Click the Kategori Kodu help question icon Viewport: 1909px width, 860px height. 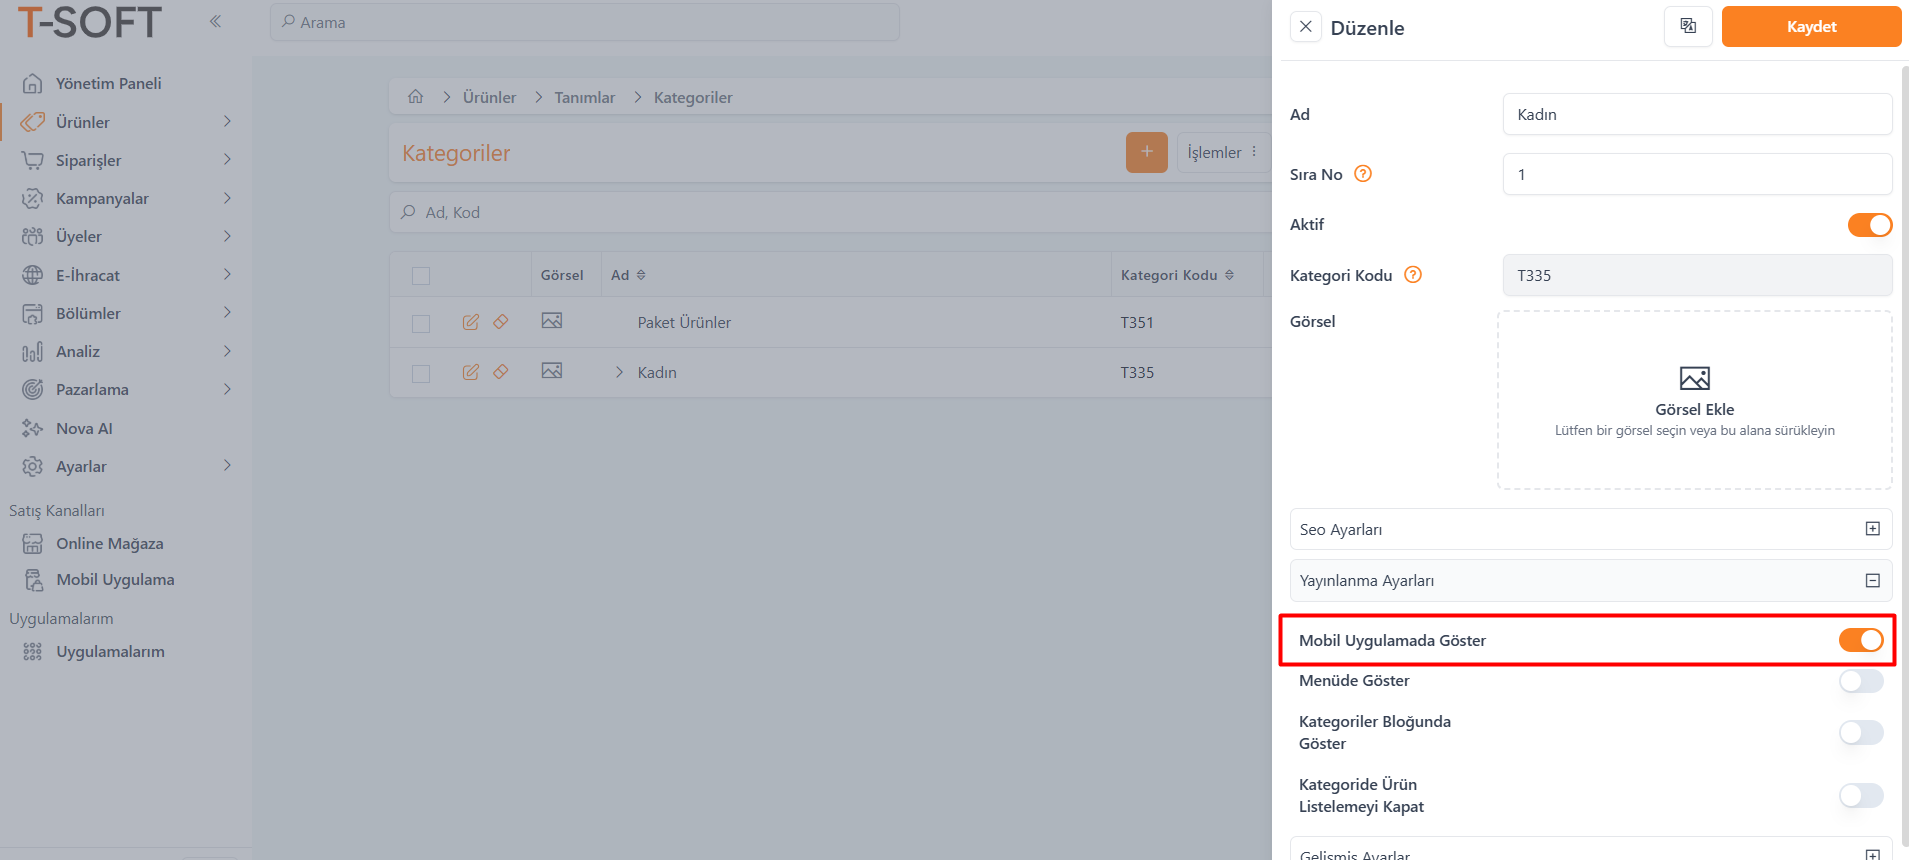click(1413, 275)
